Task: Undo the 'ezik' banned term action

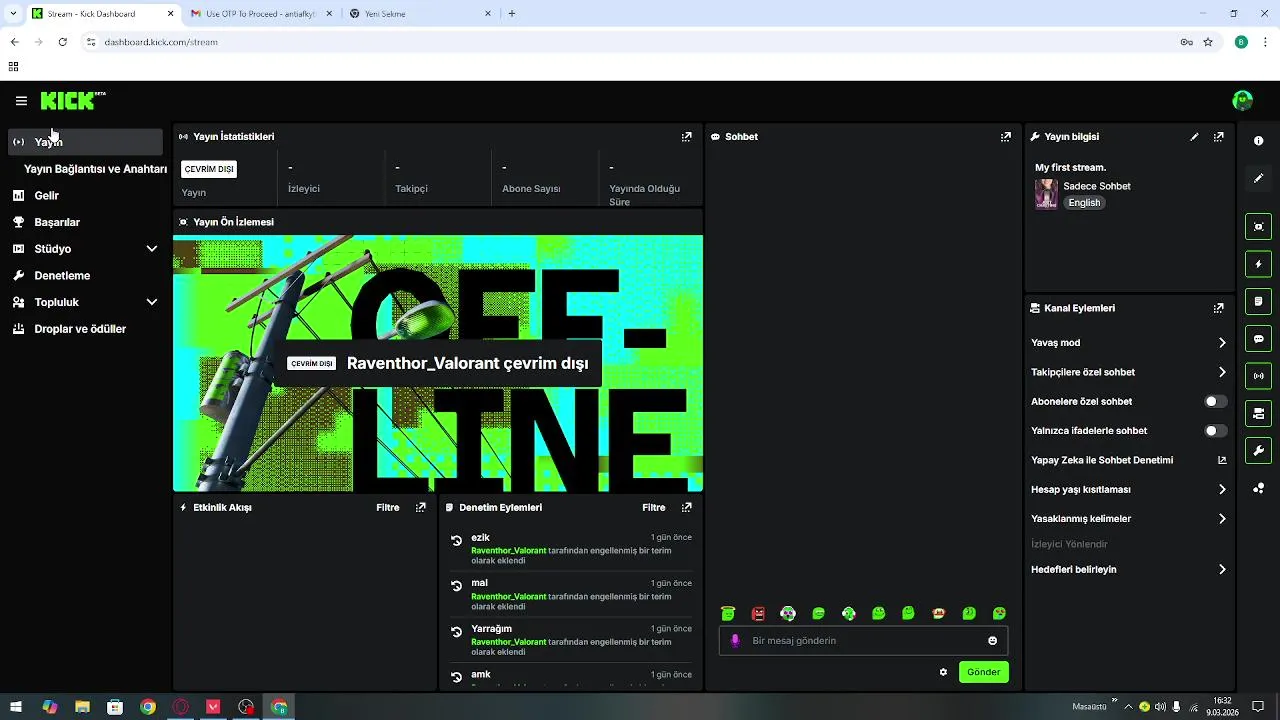Action: 457,540
